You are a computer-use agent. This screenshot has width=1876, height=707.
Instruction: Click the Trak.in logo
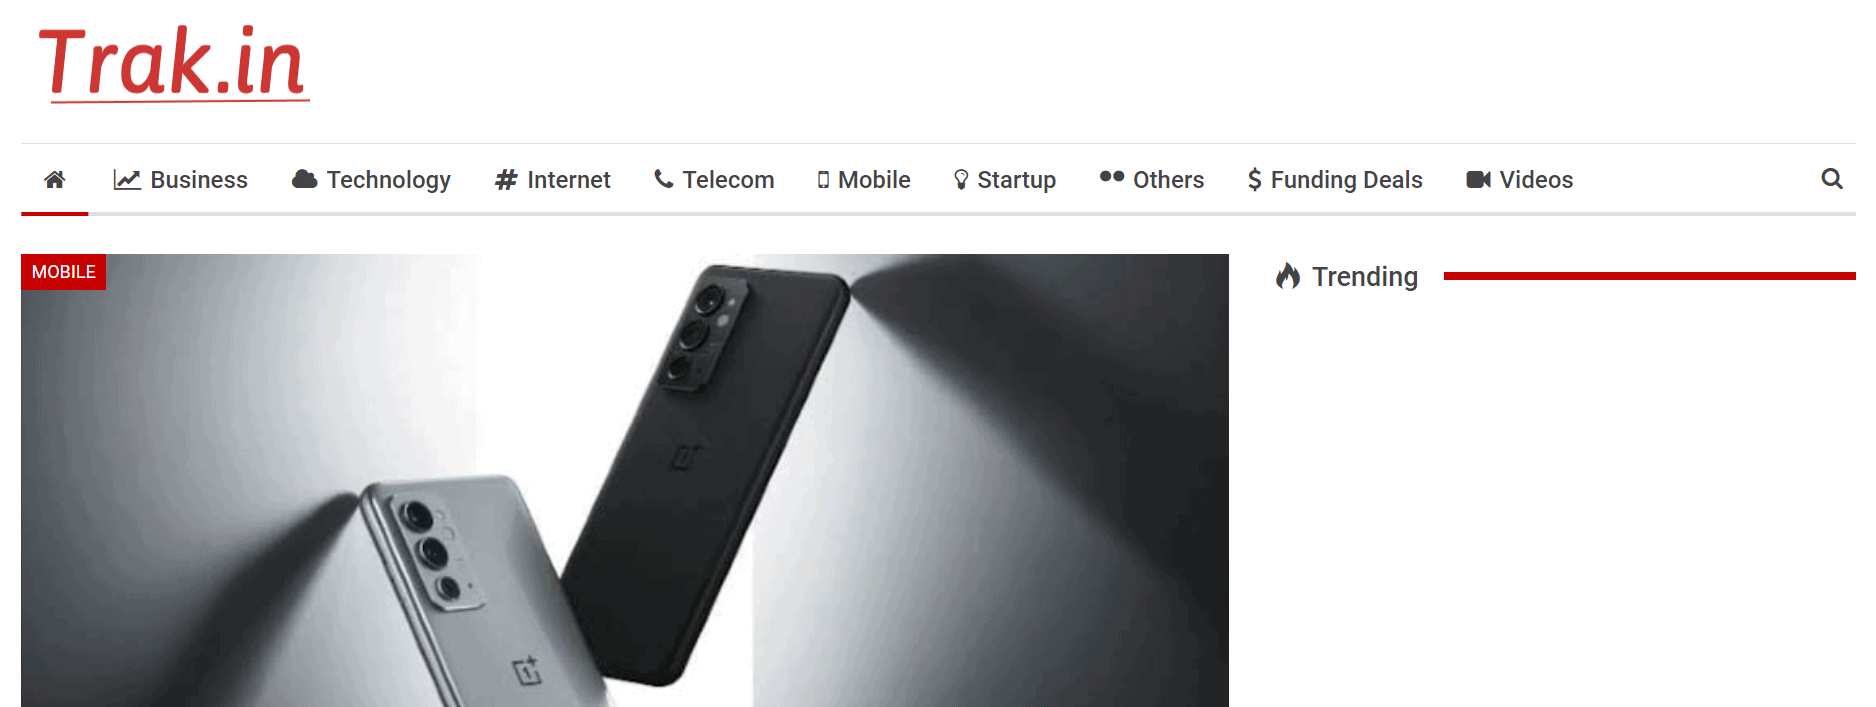click(x=173, y=63)
